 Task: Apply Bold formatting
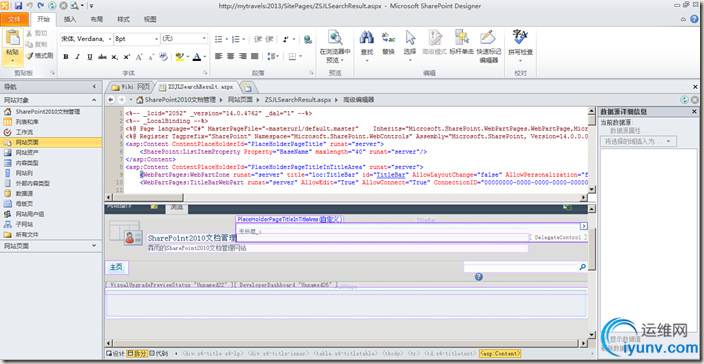66,57
